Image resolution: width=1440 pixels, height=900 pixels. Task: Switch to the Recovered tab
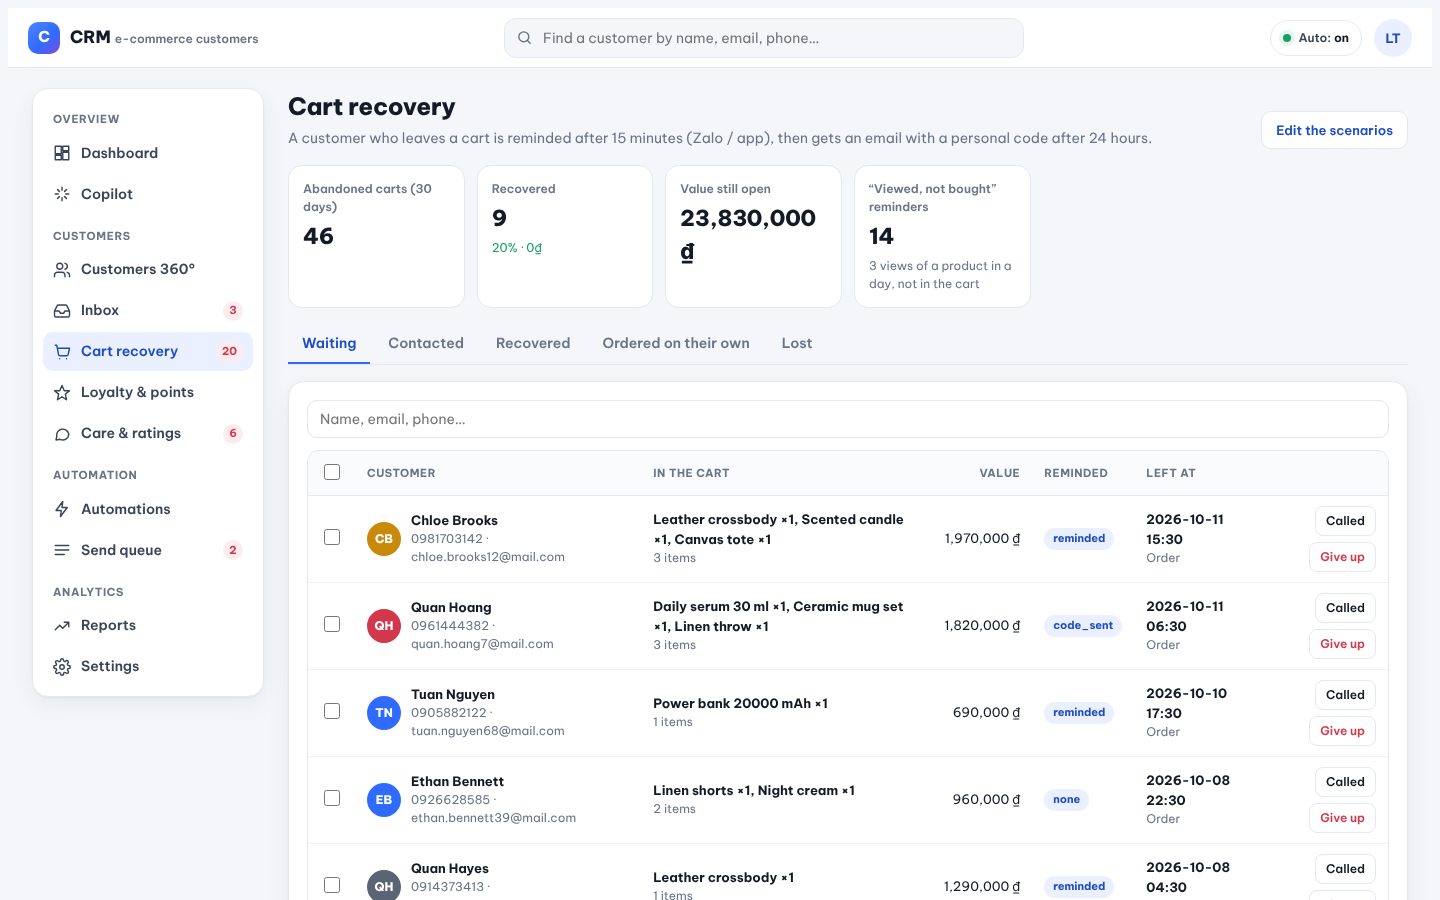tap(533, 343)
